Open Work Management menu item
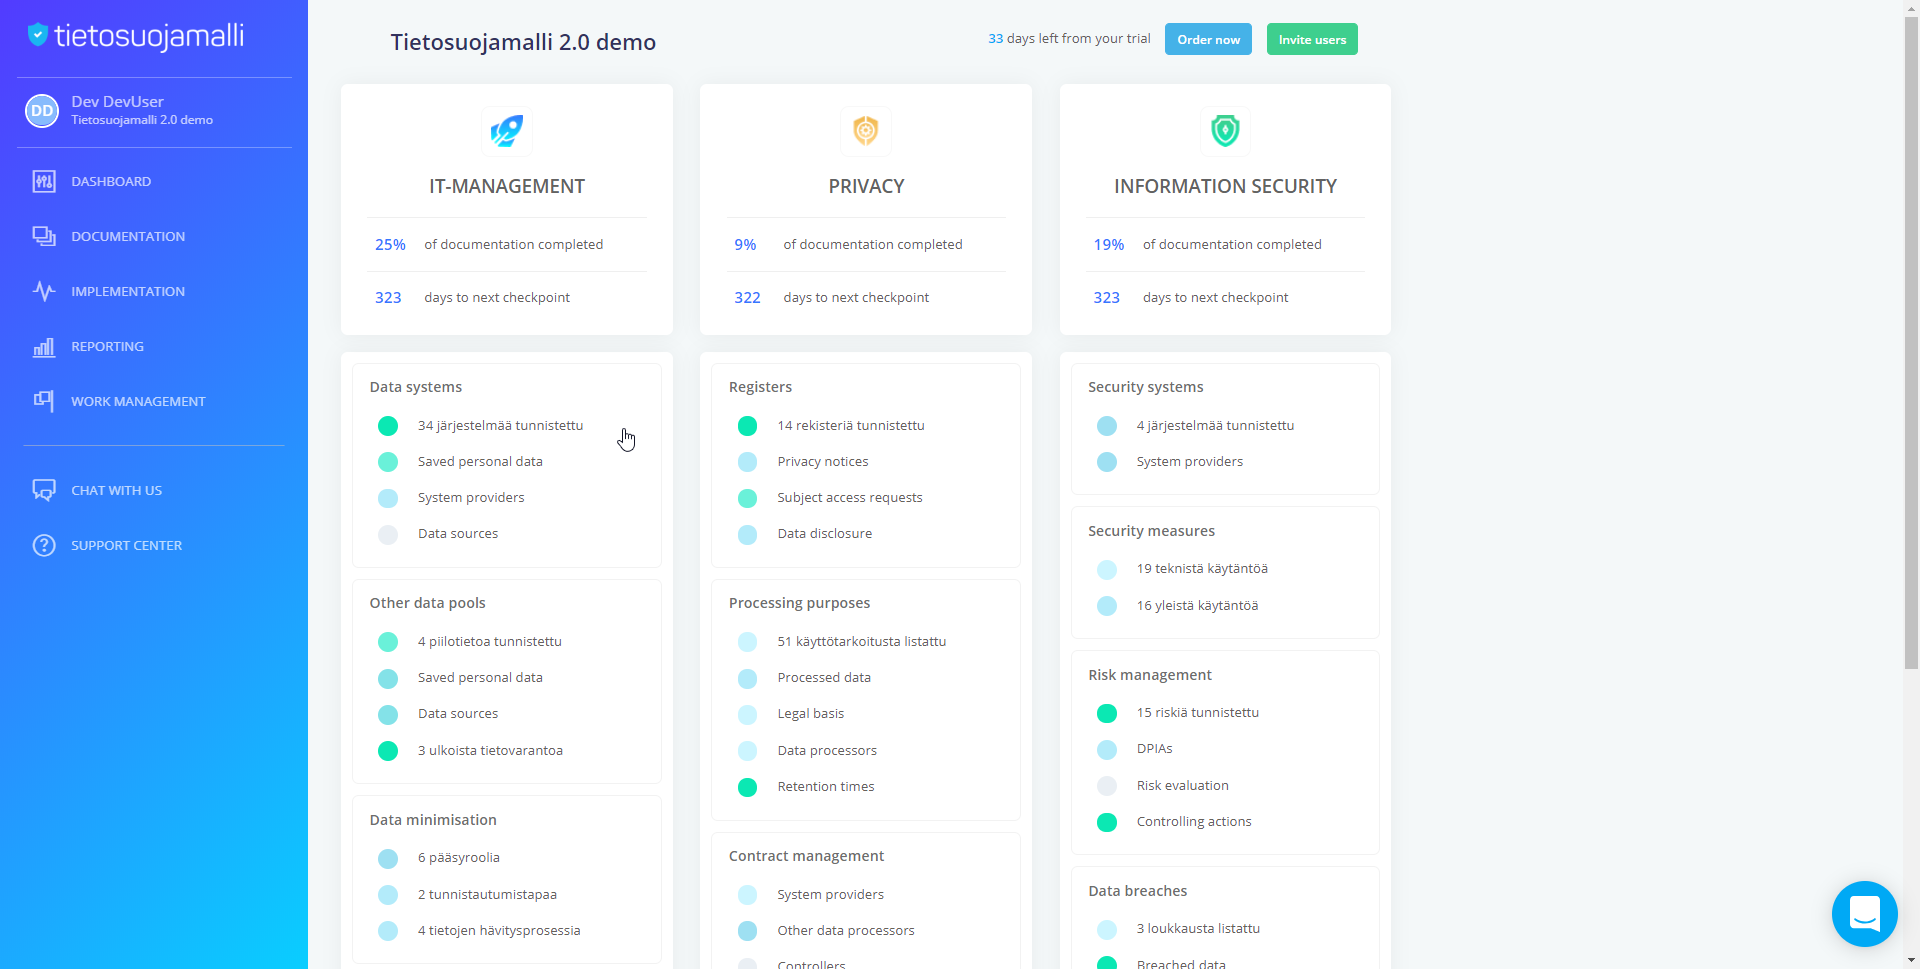1920x969 pixels. 138,401
